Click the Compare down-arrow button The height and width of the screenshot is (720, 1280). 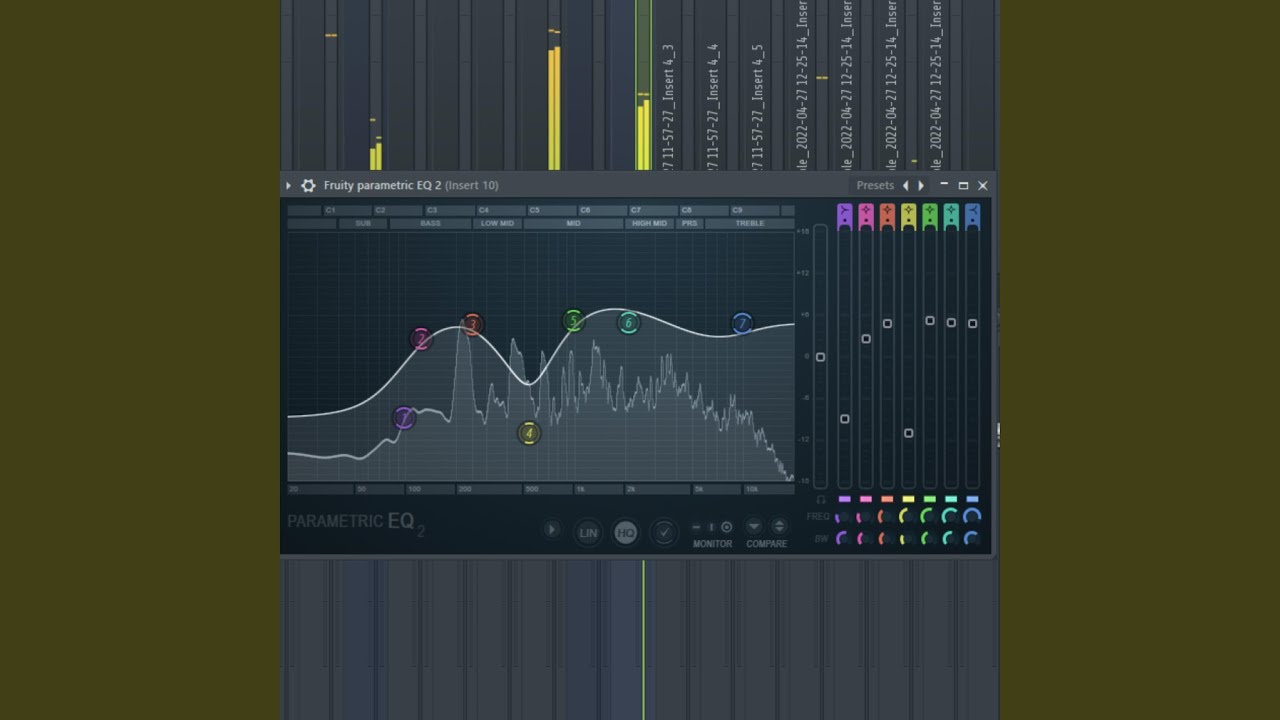click(754, 527)
